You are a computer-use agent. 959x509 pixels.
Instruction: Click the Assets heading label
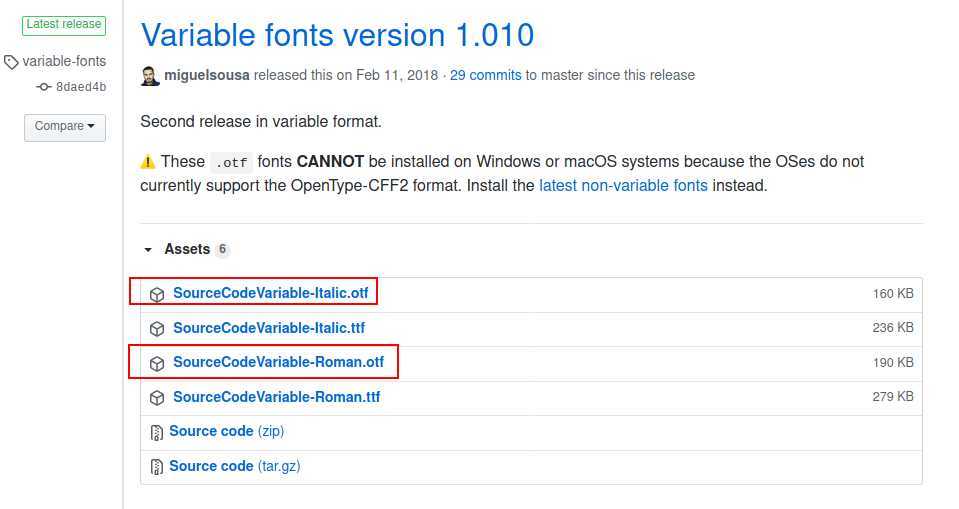point(187,249)
